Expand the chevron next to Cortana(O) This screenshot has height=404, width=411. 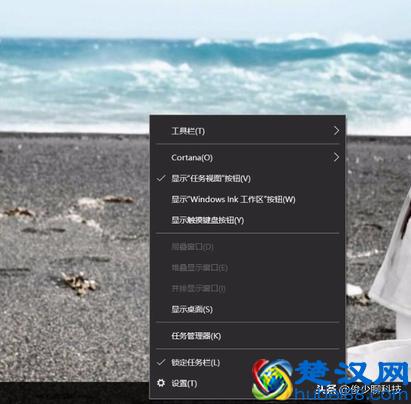(336, 157)
